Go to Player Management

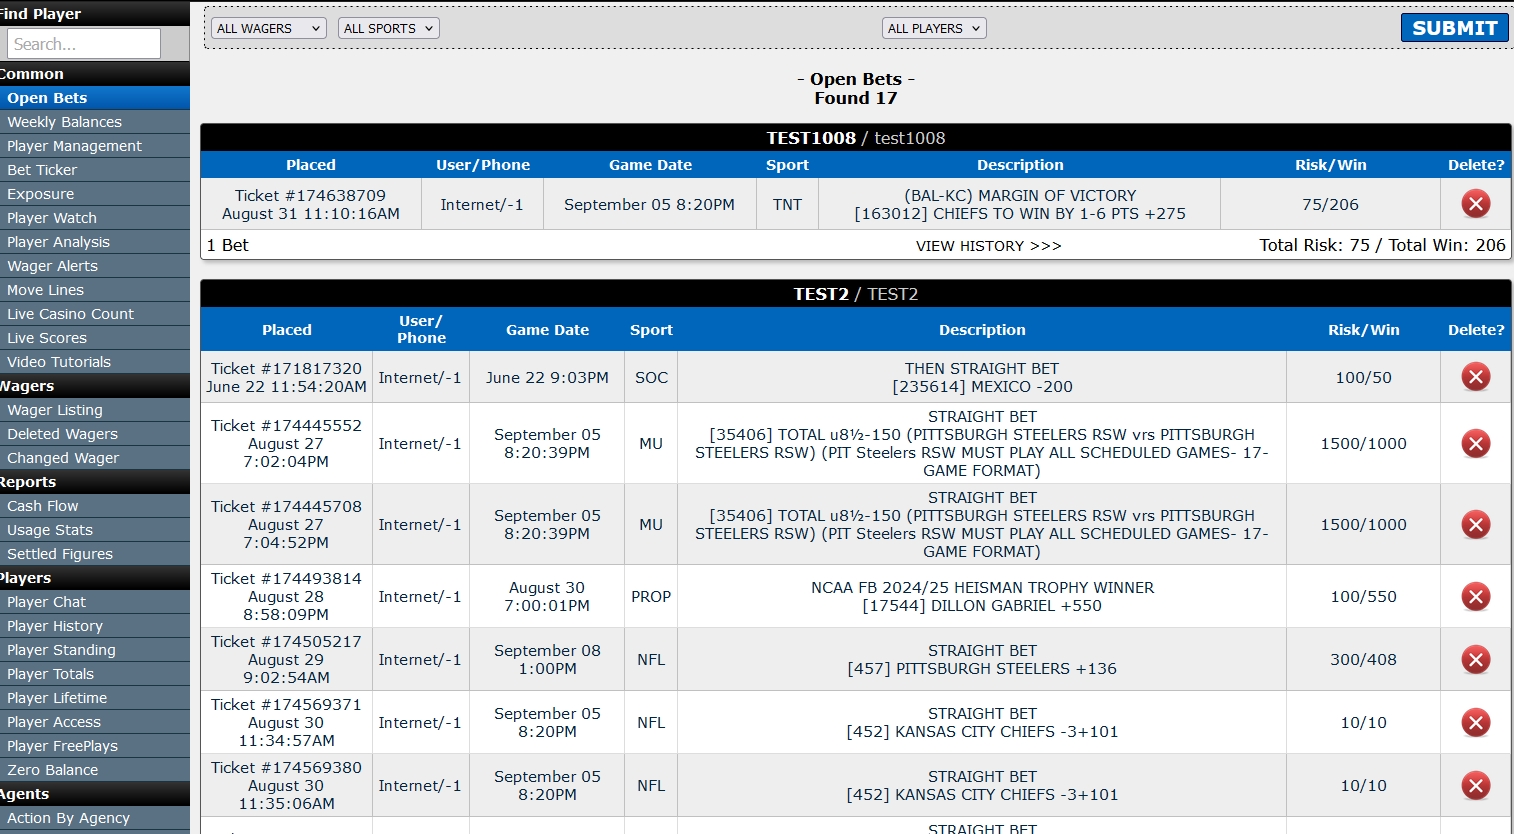[95, 146]
